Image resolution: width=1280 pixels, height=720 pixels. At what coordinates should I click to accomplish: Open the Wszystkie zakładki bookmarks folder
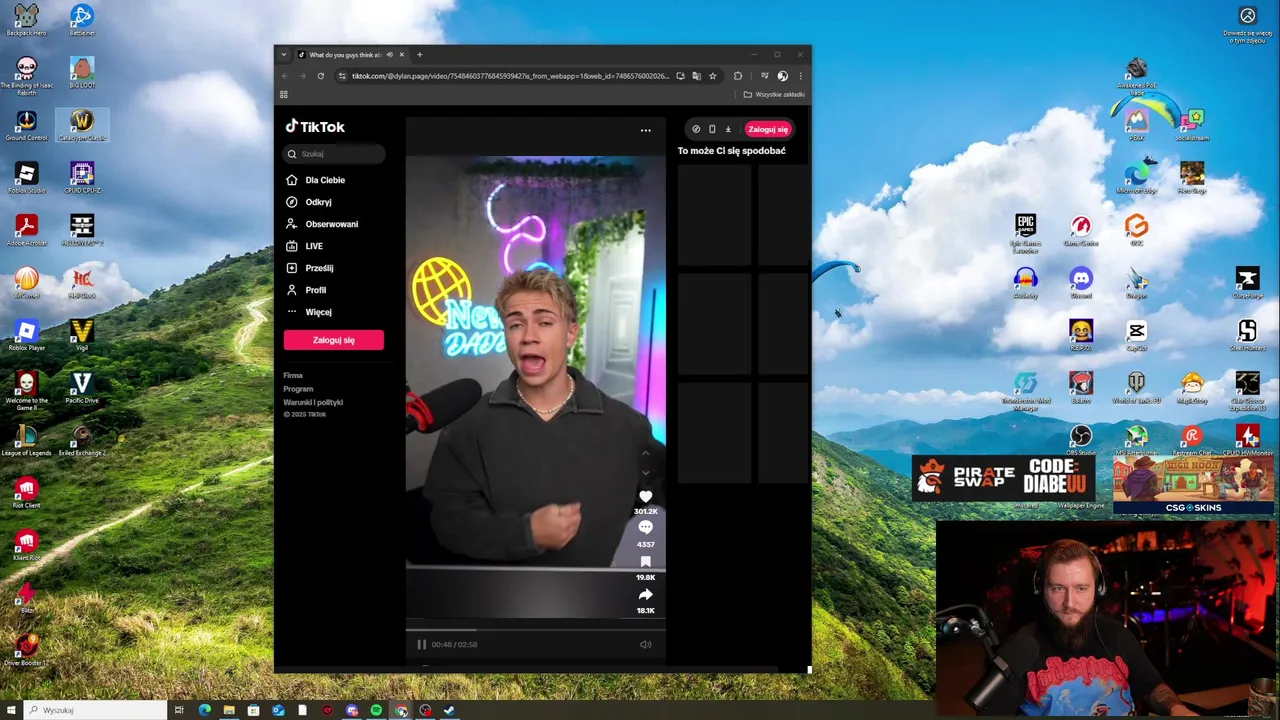[x=774, y=95]
